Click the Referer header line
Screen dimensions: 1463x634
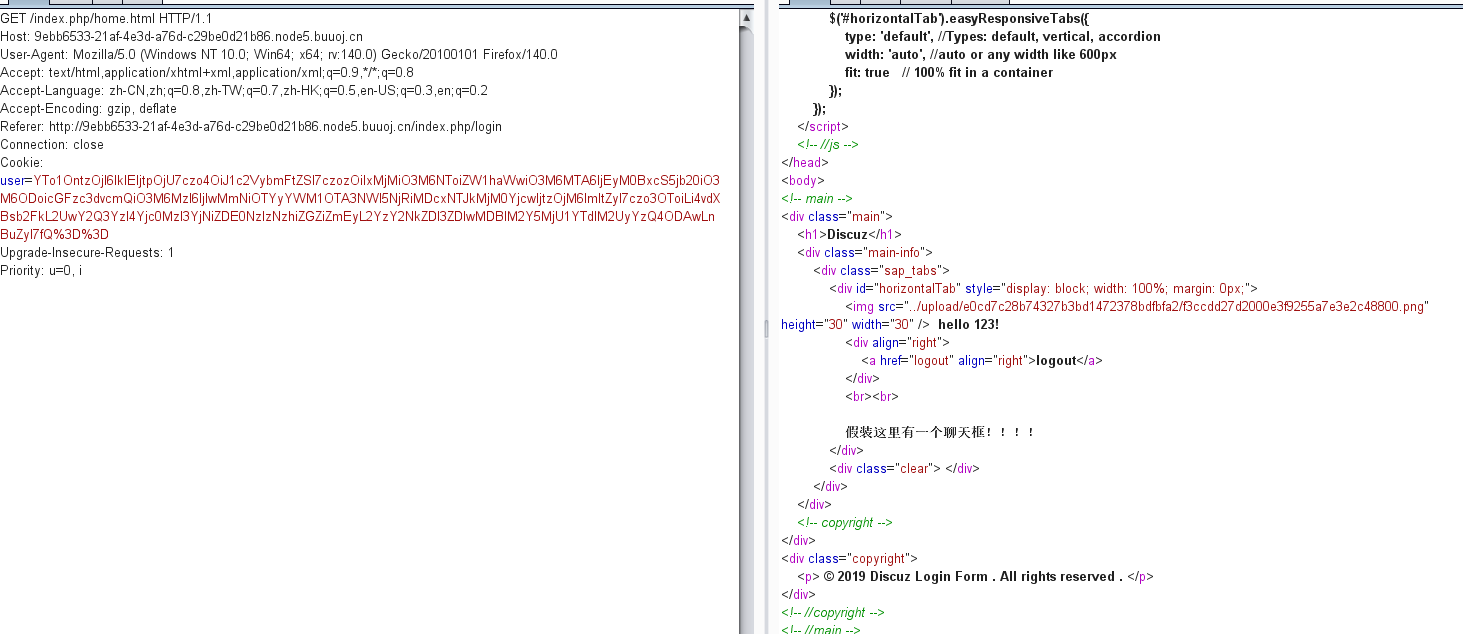click(251, 127)
